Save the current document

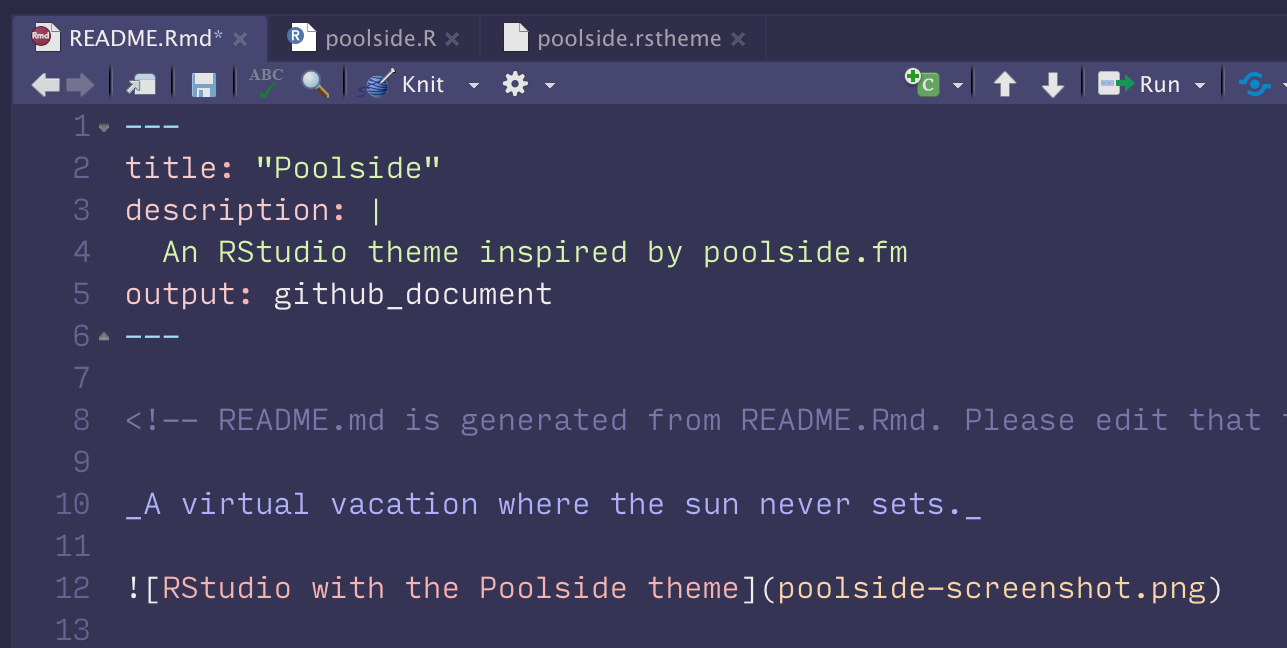203,85
